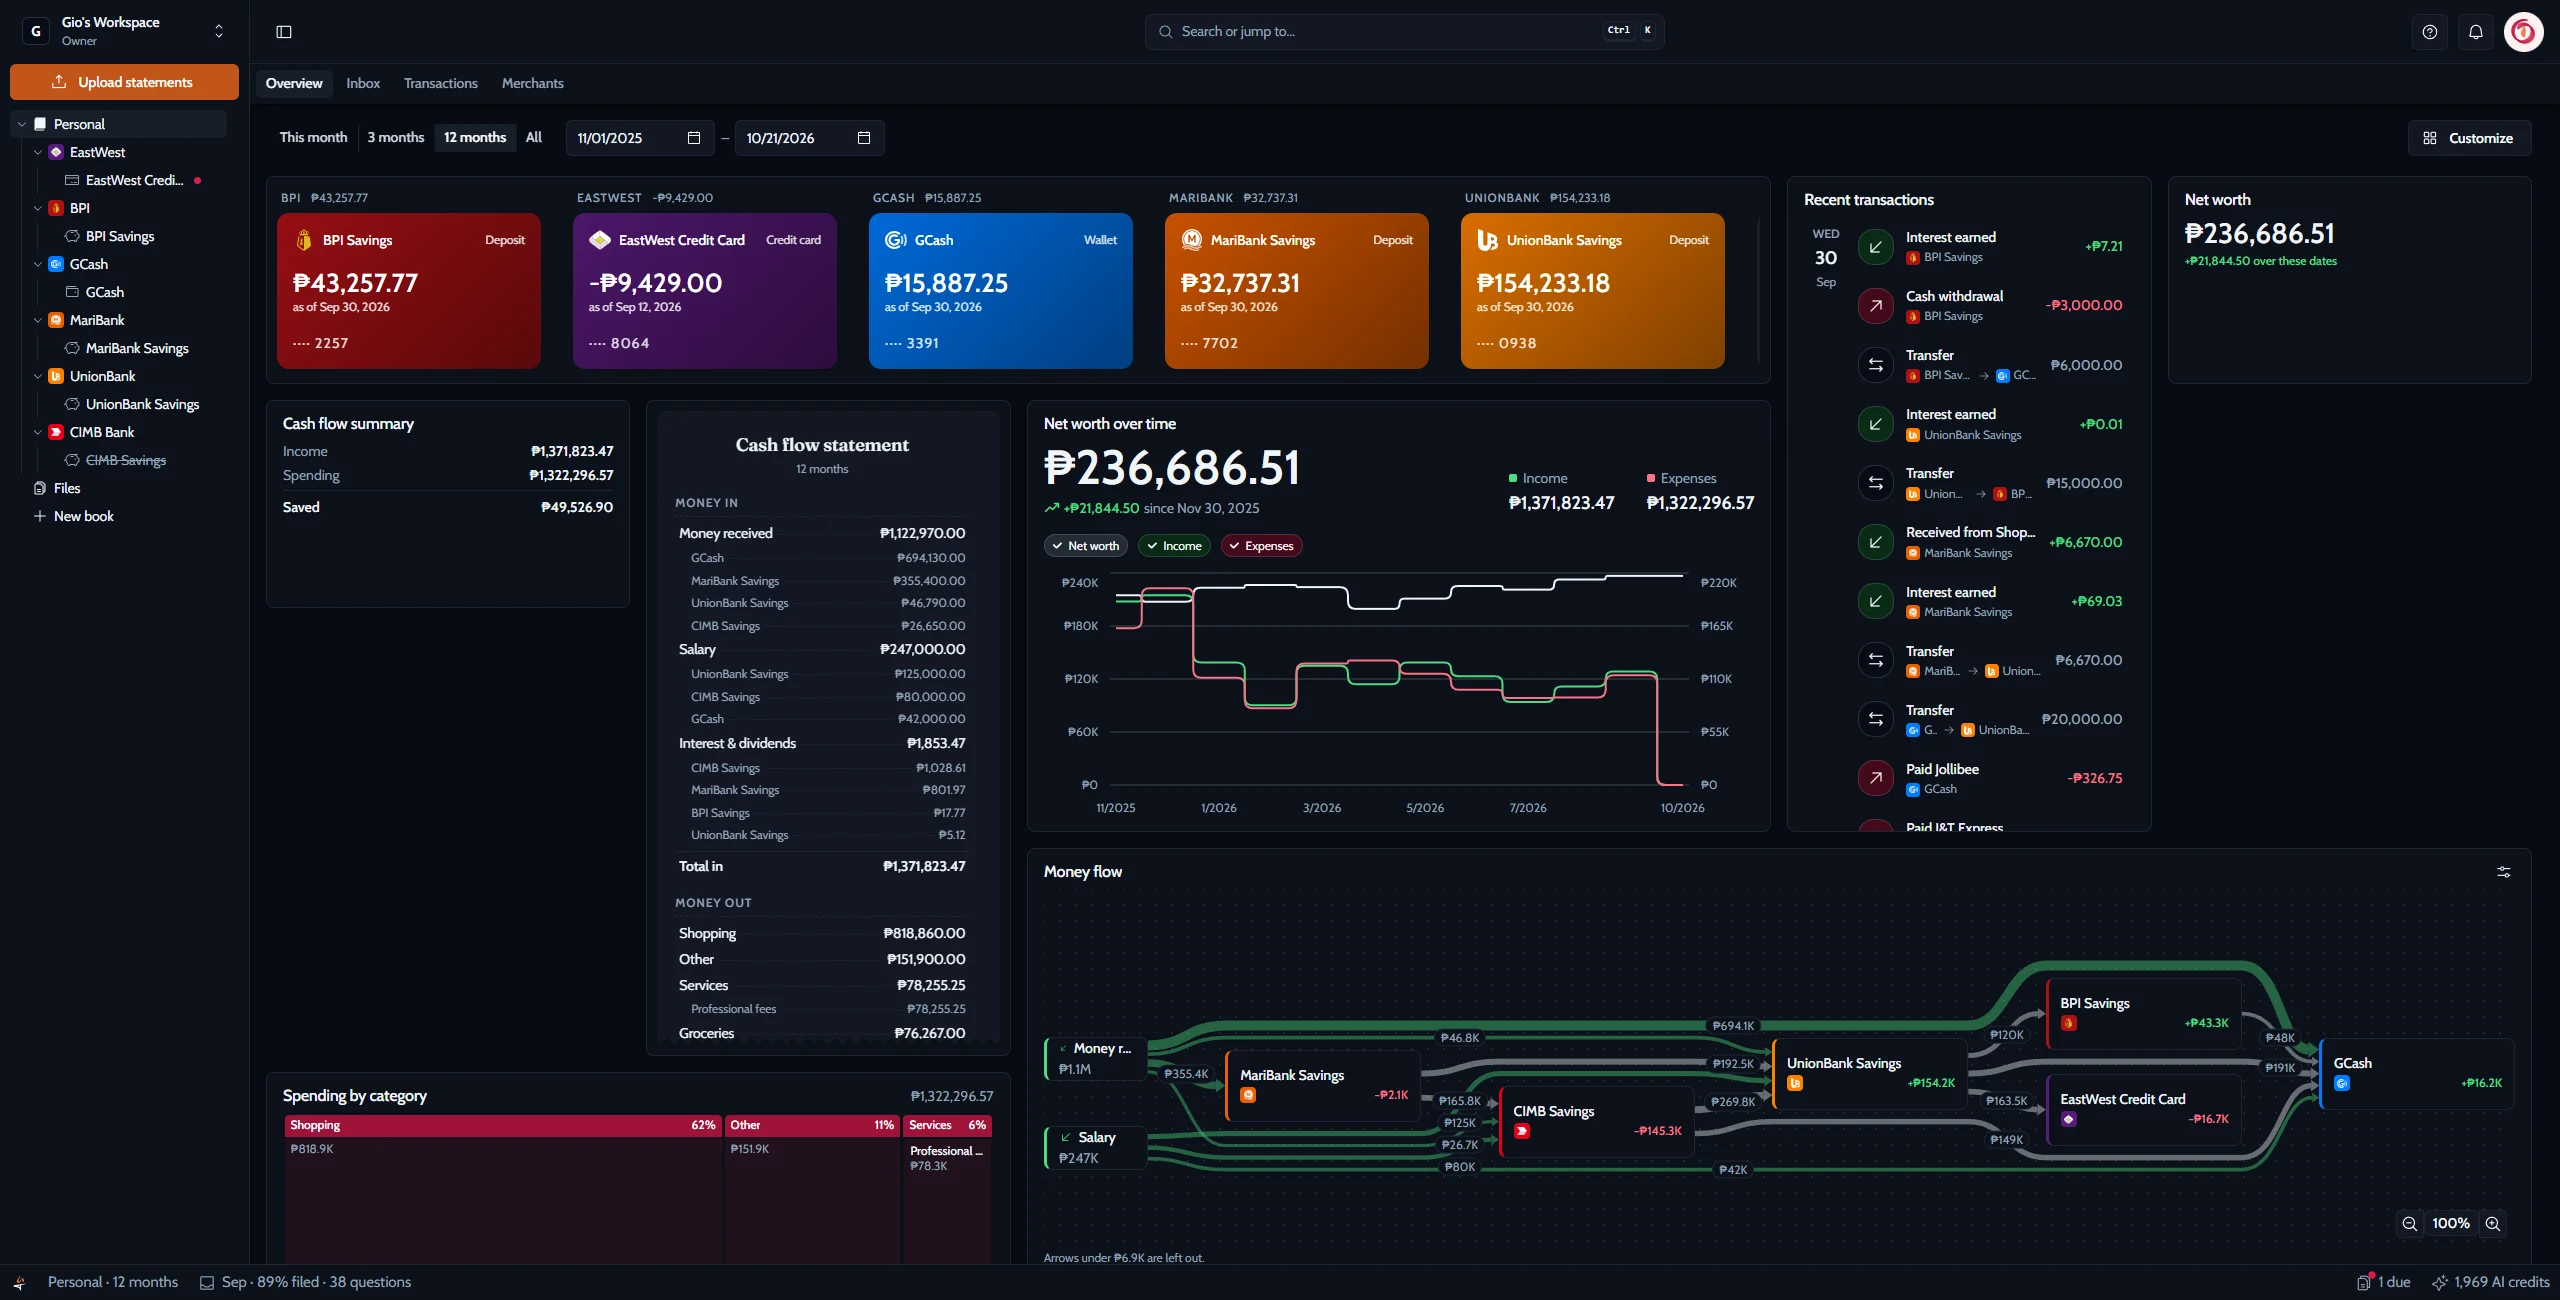Collapse the UnionBank tree group
The width and height of the screenshot is (2560, 1300).
tap(38, 376)
